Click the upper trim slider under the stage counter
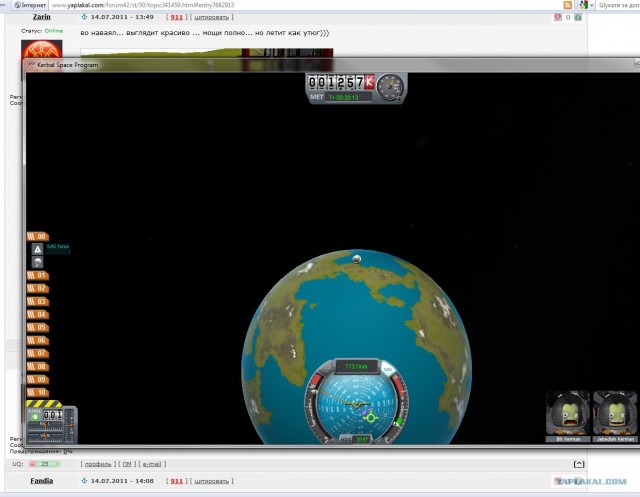The image size is (640, 497). (45, 425)
